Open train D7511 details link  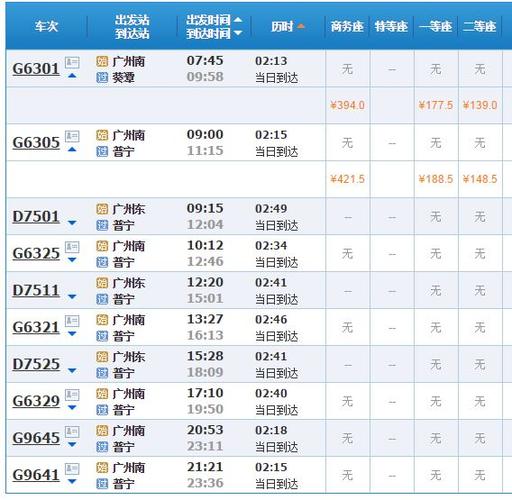click(36, 291)
